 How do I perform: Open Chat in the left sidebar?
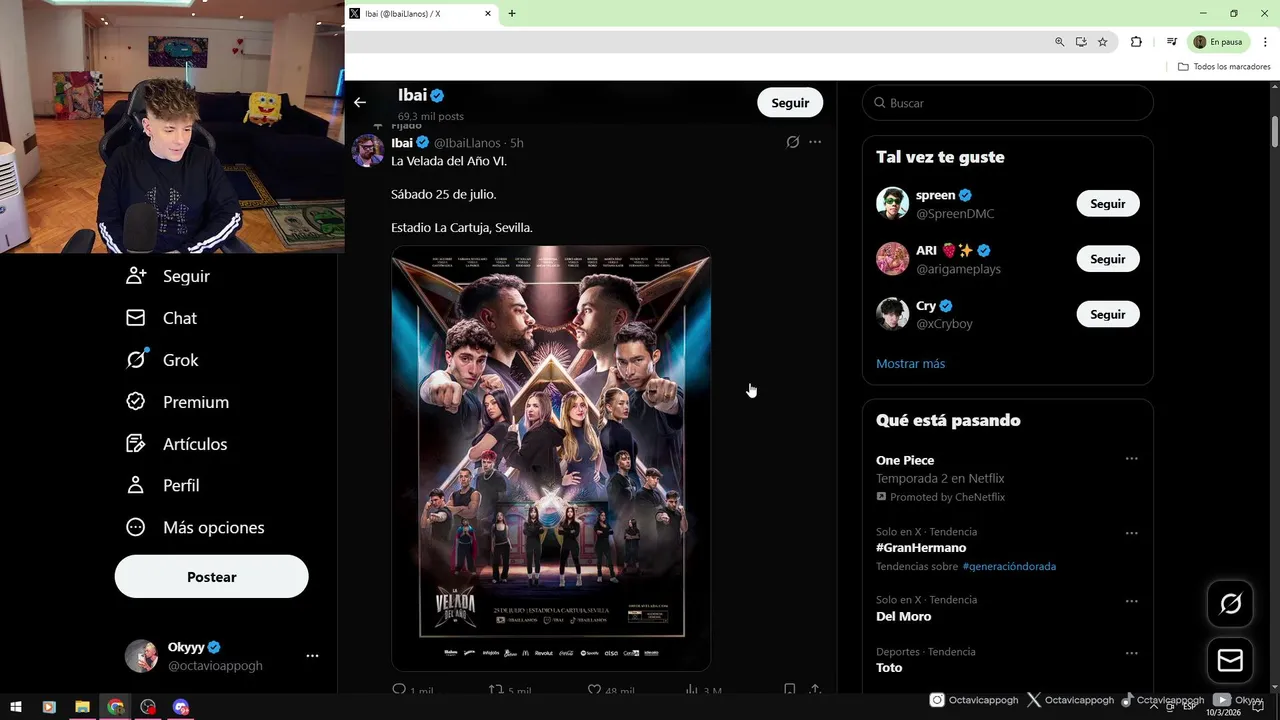tap(161, 318)
